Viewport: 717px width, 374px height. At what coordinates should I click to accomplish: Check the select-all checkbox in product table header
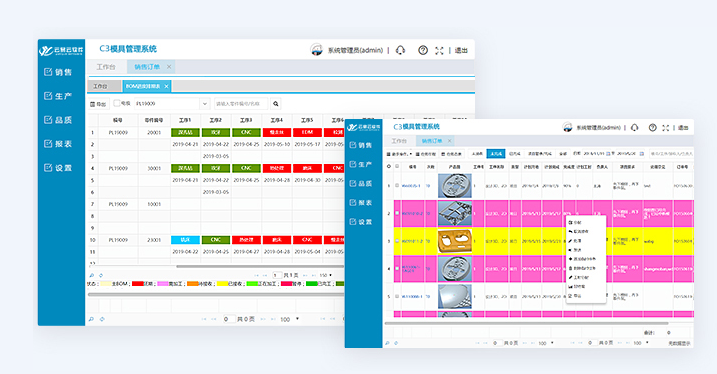pos(397,166)
